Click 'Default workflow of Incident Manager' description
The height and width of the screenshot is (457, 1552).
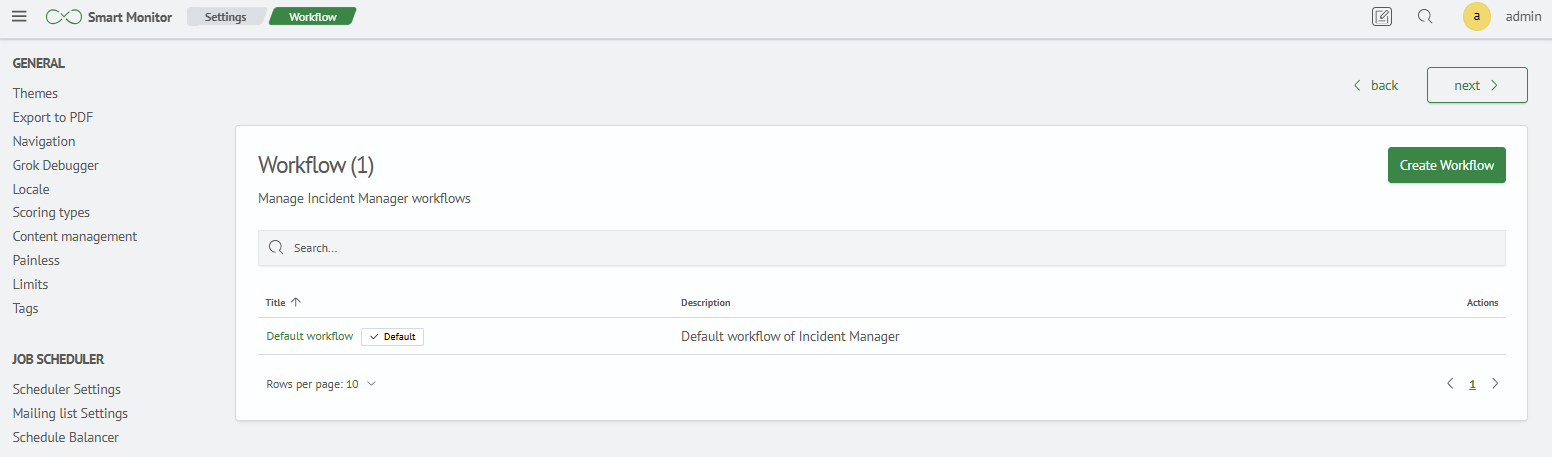[790, 337]
